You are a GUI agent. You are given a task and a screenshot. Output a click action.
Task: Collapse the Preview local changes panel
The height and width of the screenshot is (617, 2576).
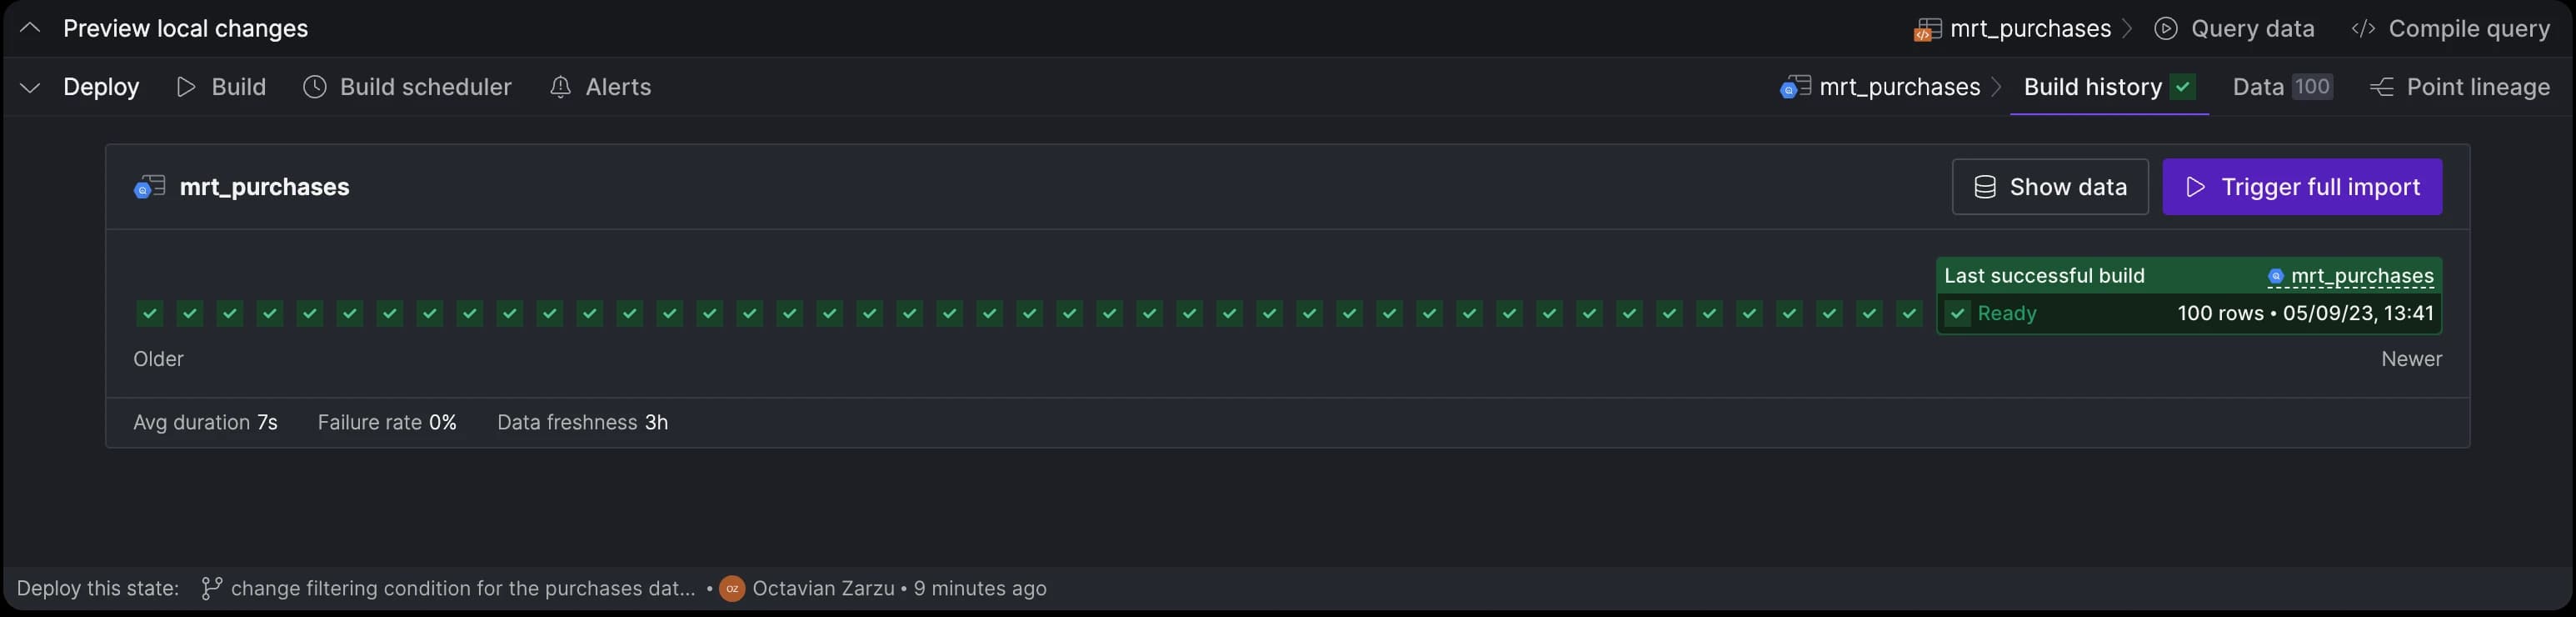pos(30,29)
